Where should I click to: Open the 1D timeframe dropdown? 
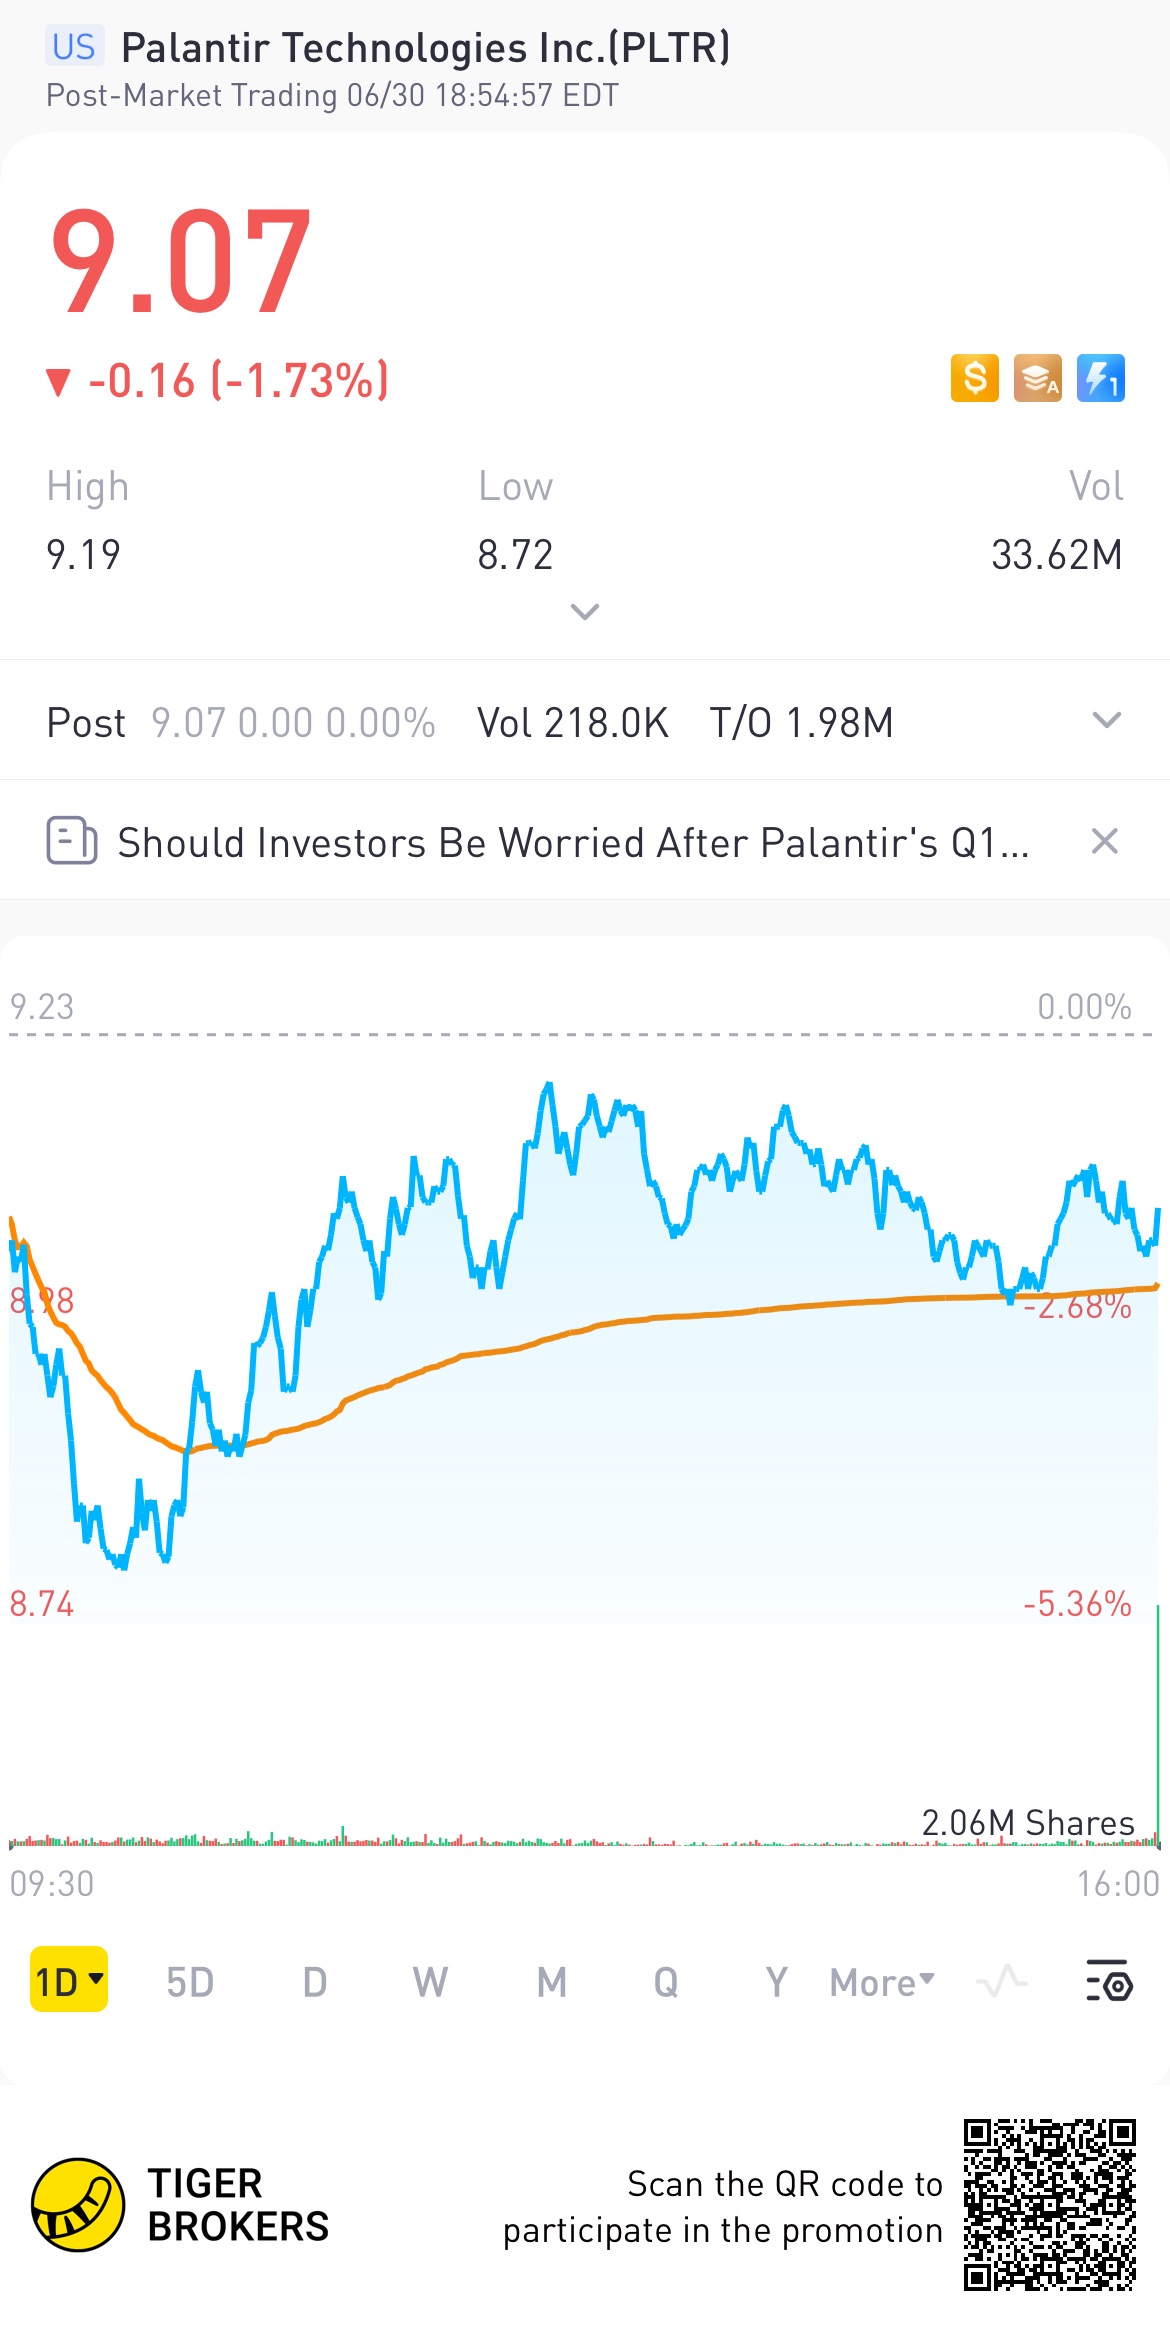(68, 1980)
